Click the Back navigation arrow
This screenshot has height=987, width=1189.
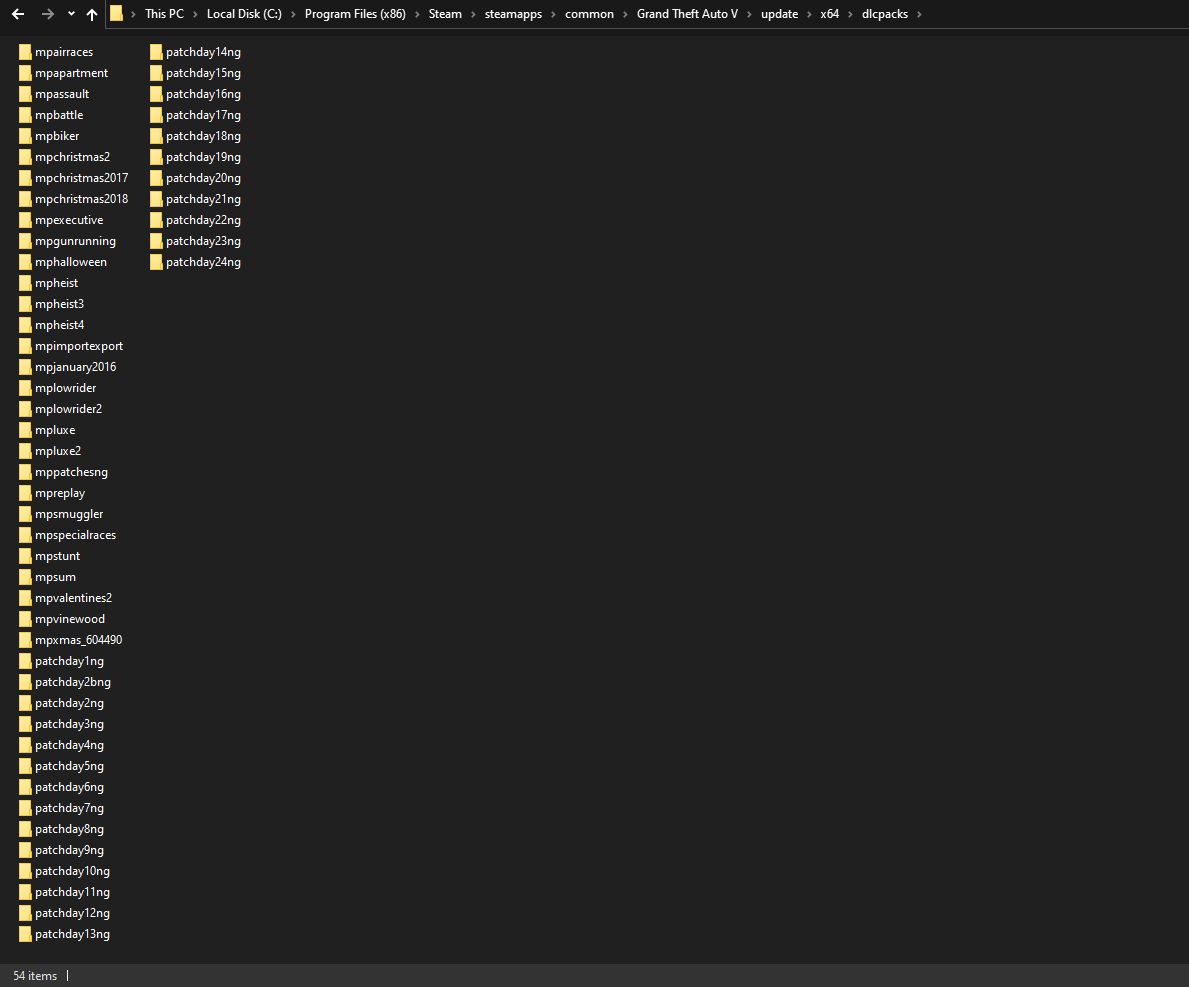click(x=18, y=14)
